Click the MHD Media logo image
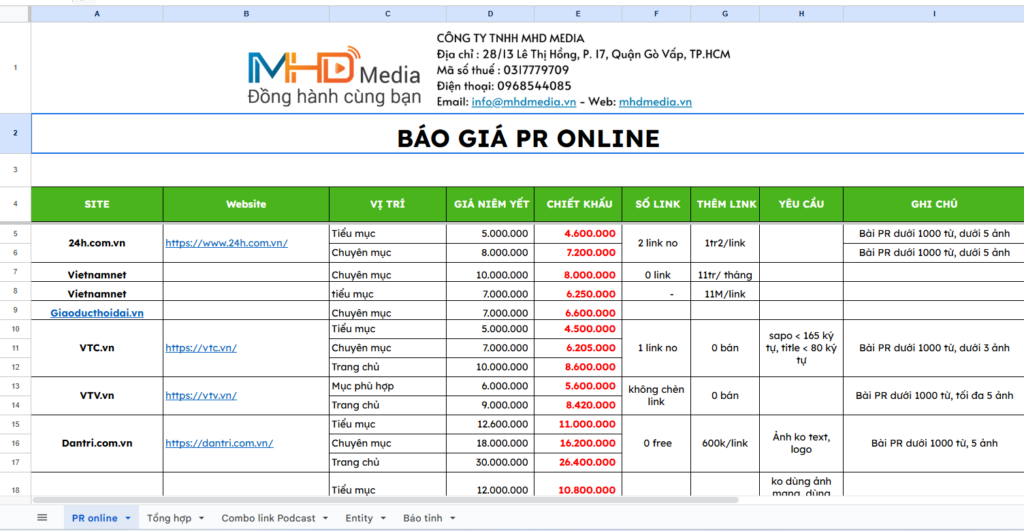Screen dimensions: 1024x531 [x=334, y=77]
